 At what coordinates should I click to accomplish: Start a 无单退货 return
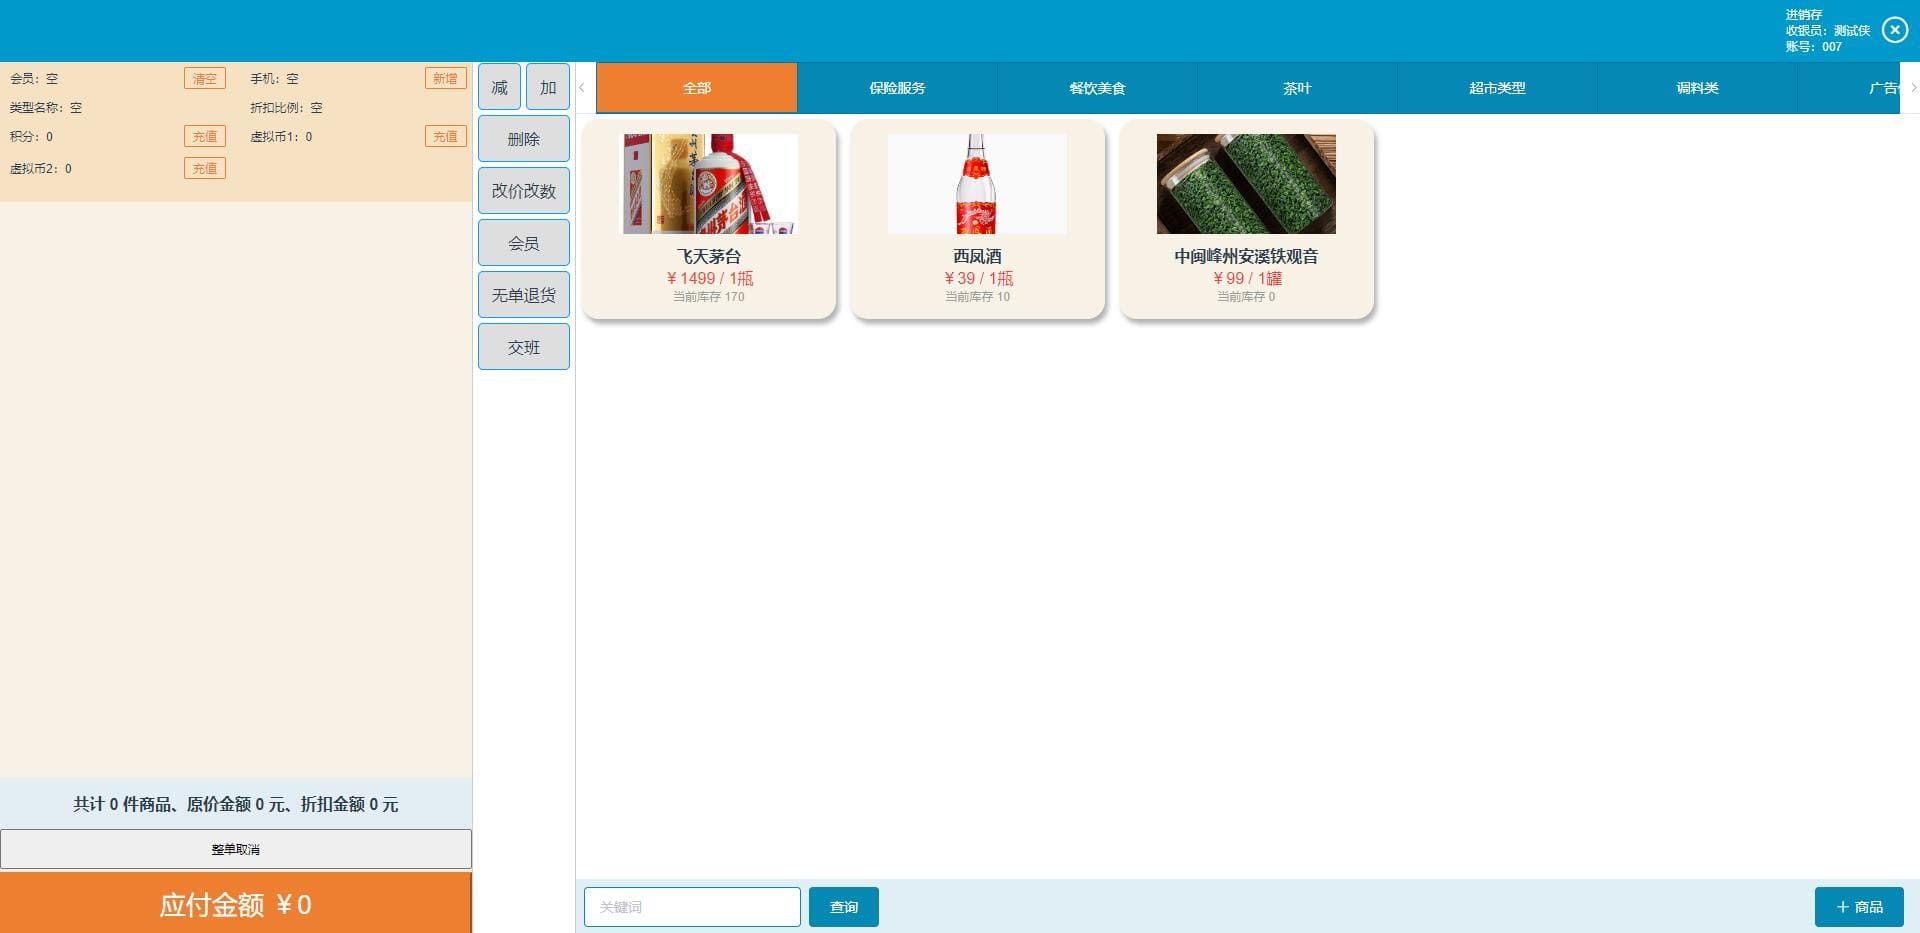pyautogui.click(x=524, y=295)
